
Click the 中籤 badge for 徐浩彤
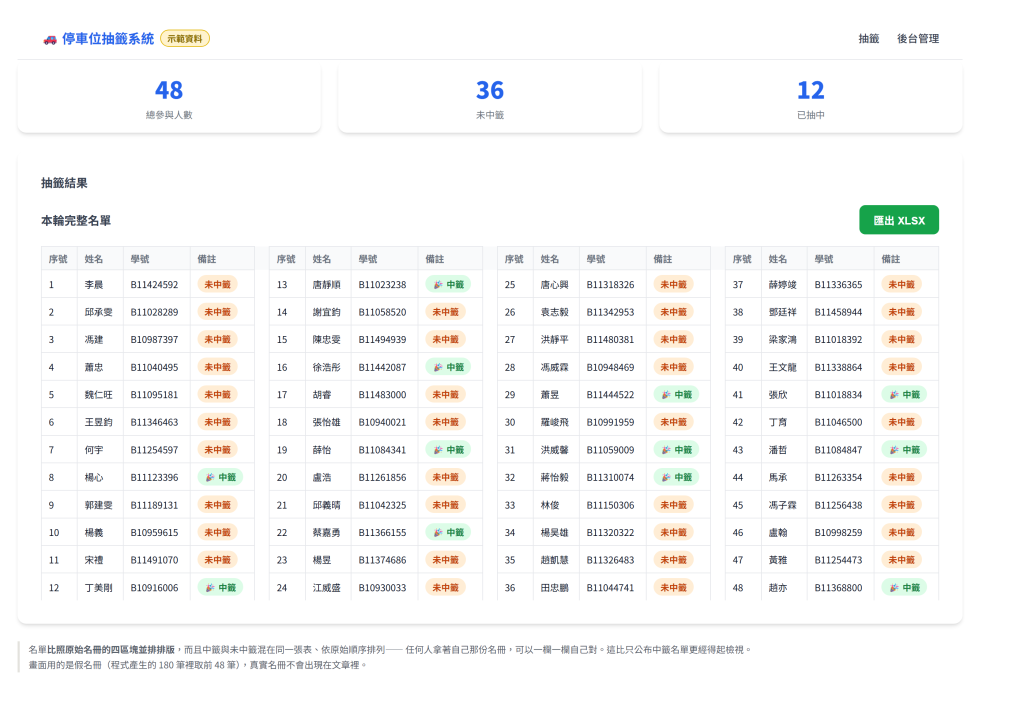click(448, 367)
